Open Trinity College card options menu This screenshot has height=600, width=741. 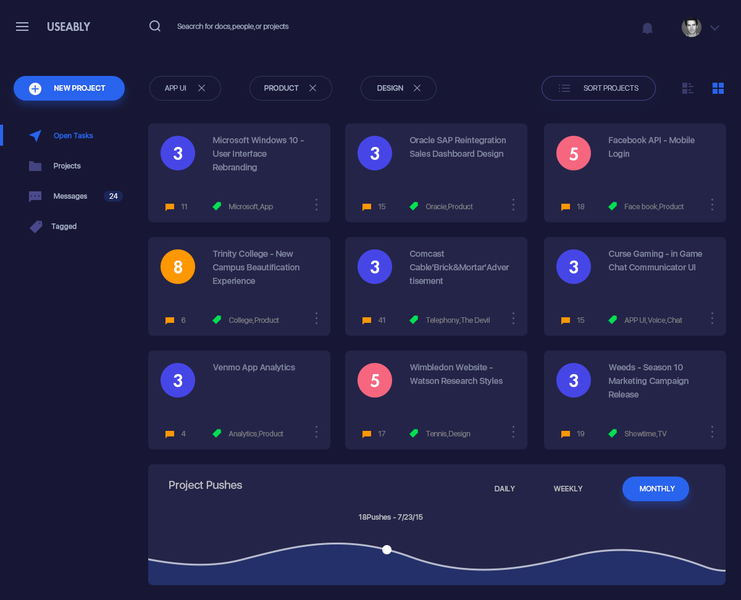click(316, 318)
